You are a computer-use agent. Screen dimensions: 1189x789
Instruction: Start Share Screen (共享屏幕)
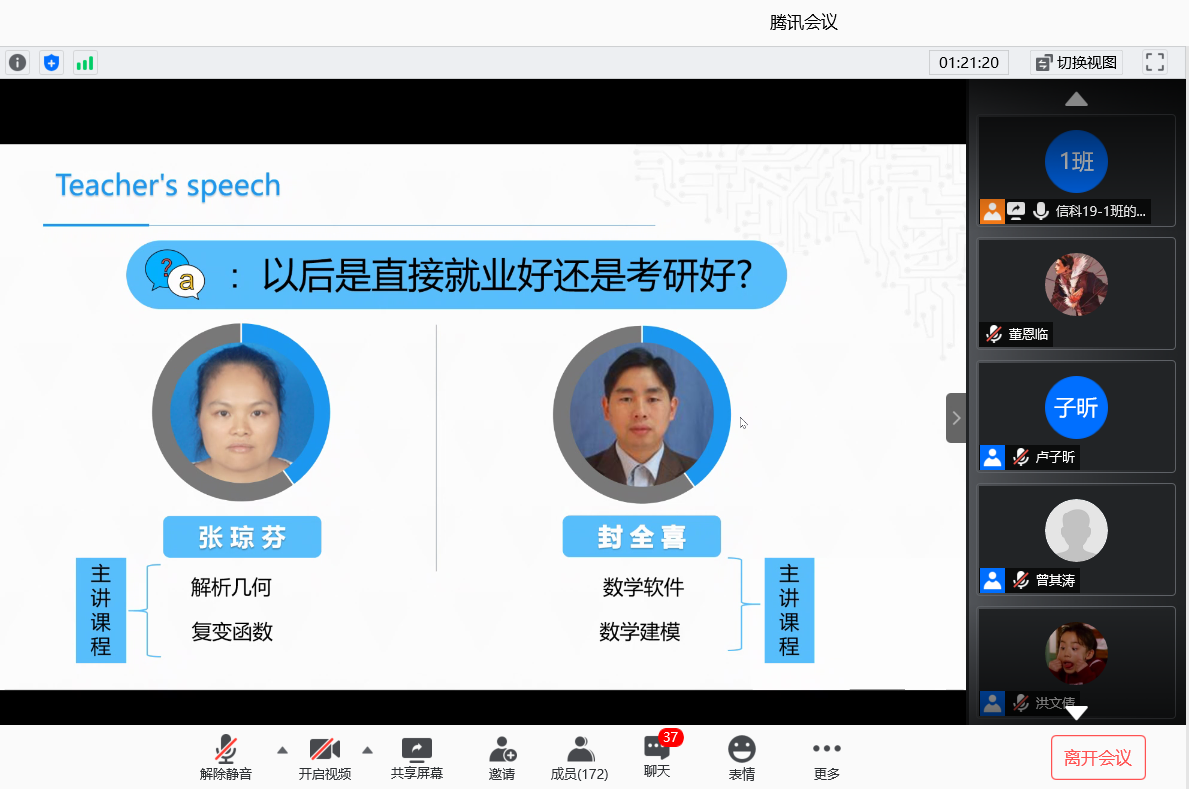(x=416, y=758)
